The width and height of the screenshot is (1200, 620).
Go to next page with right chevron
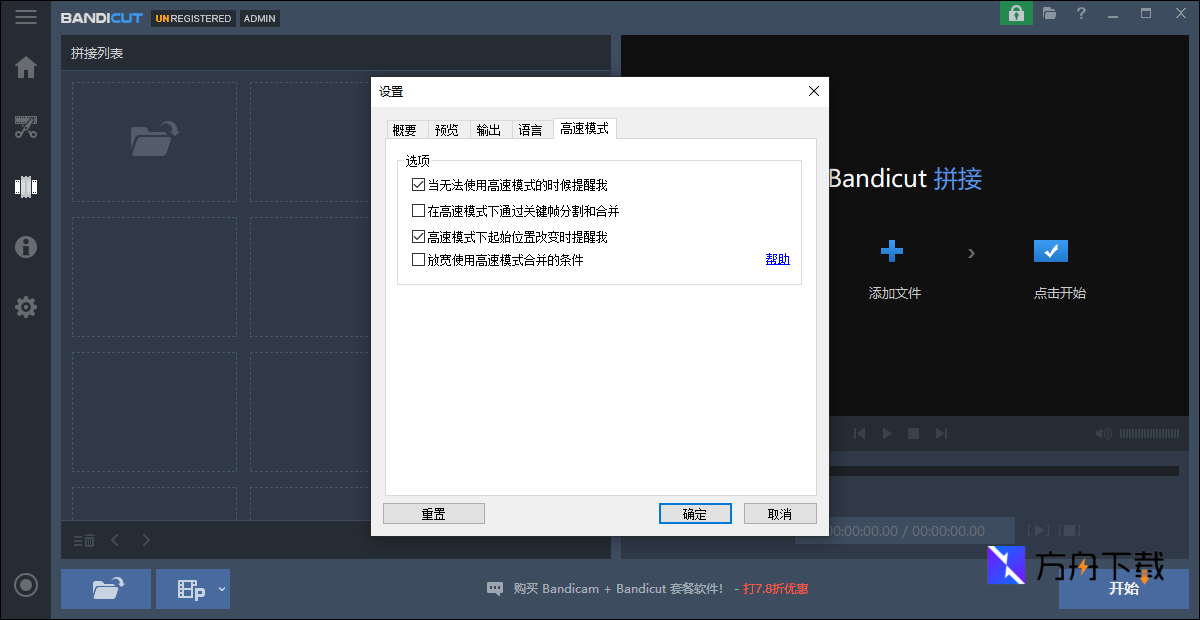(x=146, y=540)
